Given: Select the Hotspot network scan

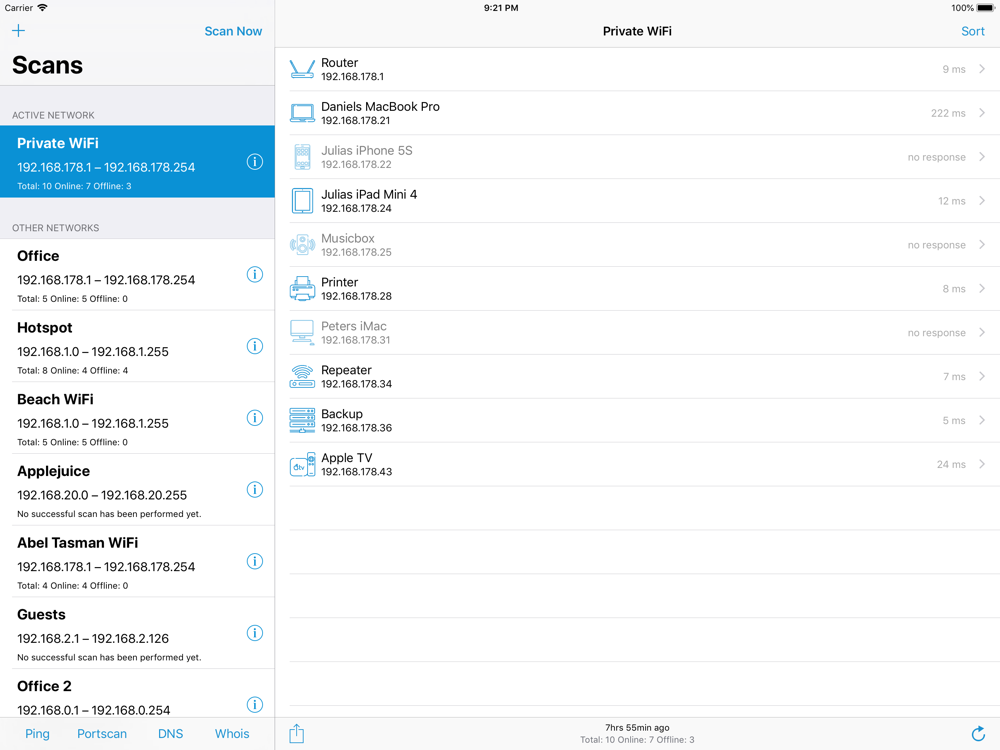Looking at the screenshot, I should (137, 346).
